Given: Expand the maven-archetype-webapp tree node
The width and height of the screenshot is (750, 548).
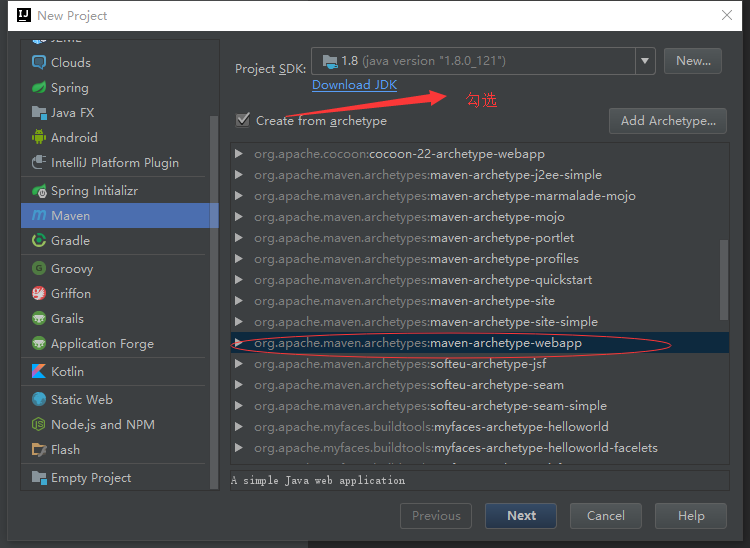Looking at the screenshot, I should click(x=239, y=343).
